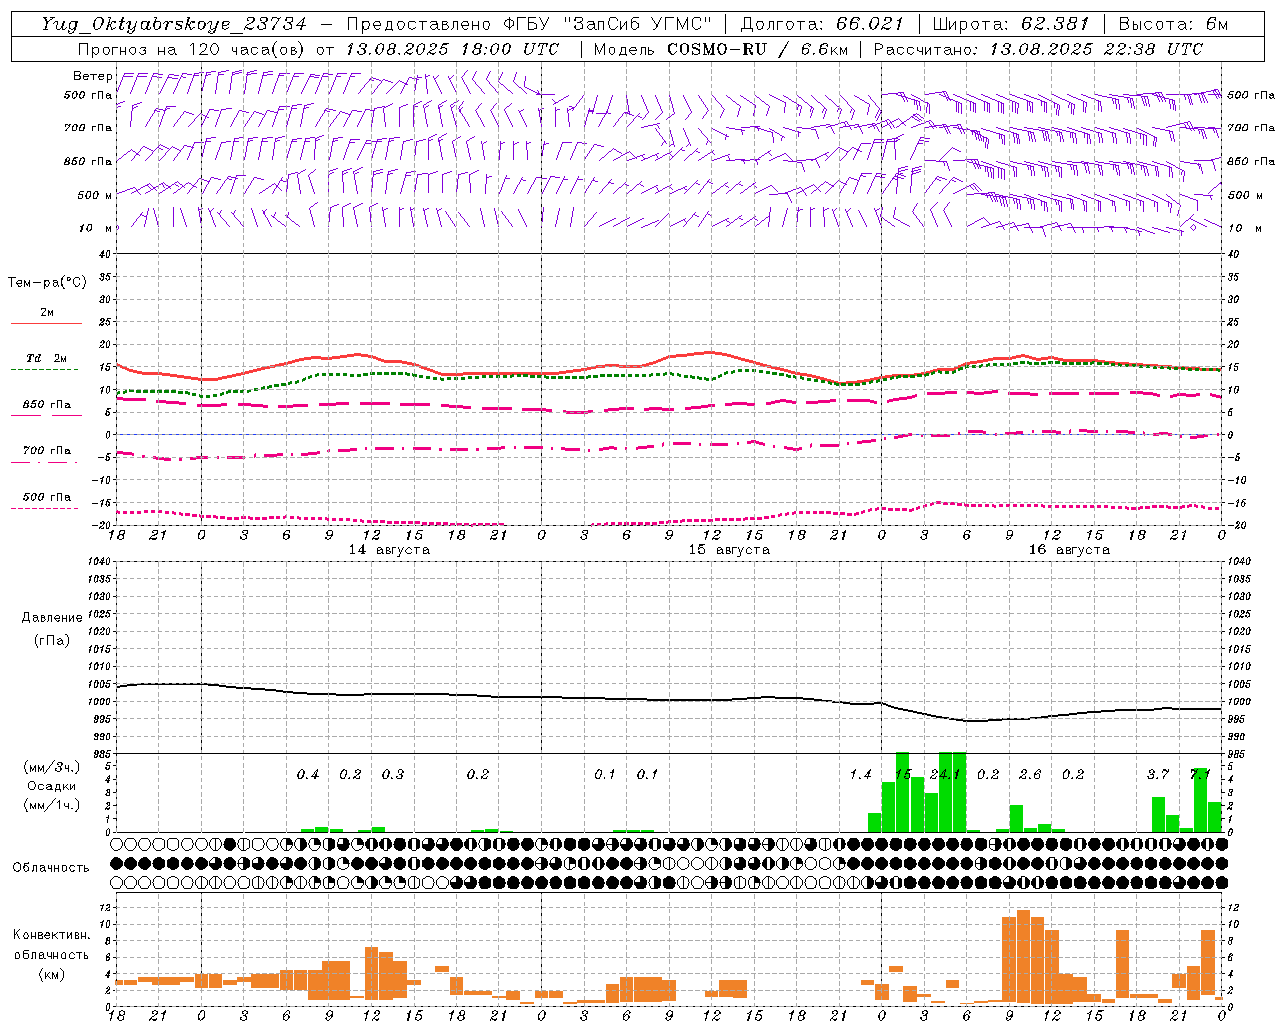Click the 15 августа date label

pyautogui.click(x=729, y=550)
